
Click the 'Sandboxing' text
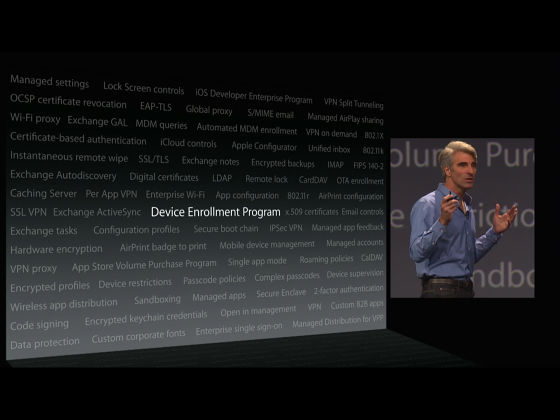point(157,299)
